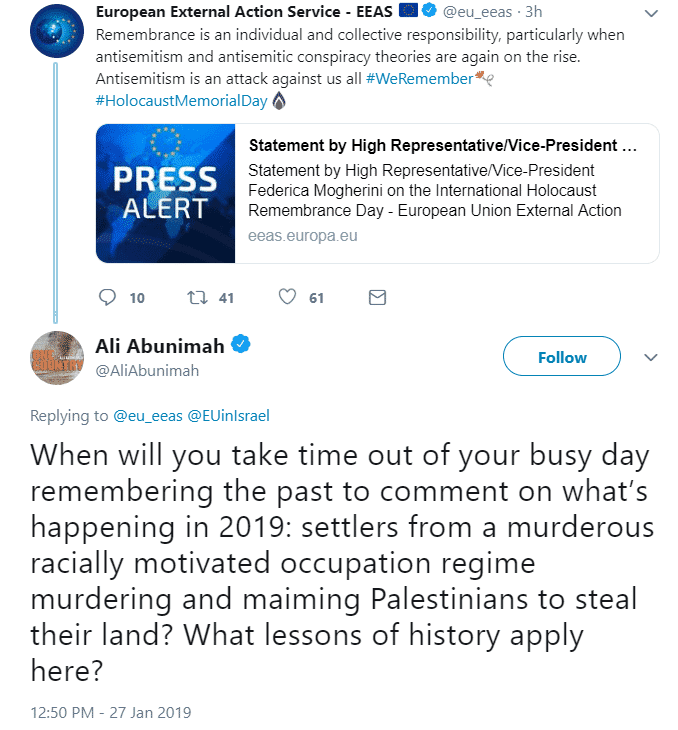
Task: Expand the EEAS tweet options chevron
Action: (x=651, y=14)
